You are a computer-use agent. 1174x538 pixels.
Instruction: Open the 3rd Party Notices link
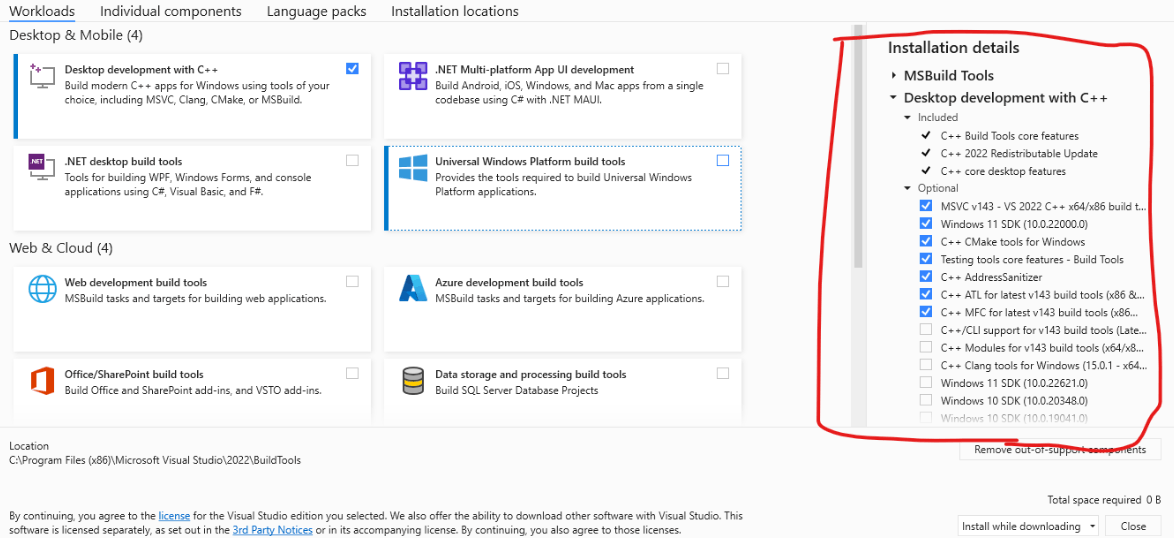click(272, 530)
